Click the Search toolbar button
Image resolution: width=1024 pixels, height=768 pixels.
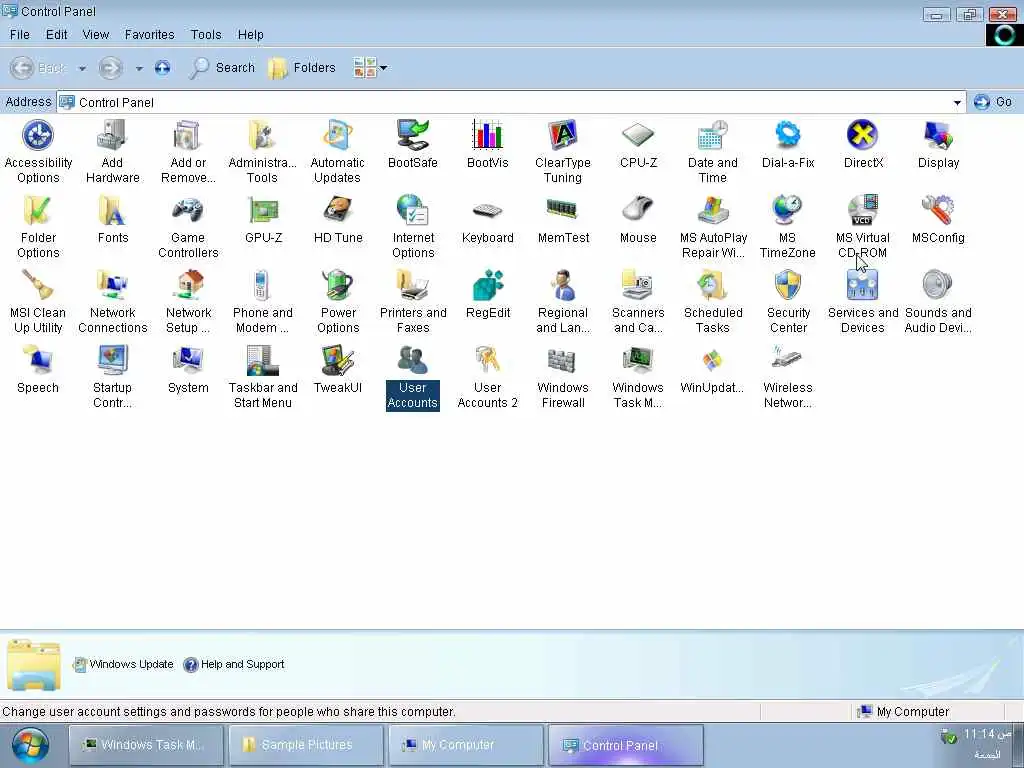(x=222, y=67)
